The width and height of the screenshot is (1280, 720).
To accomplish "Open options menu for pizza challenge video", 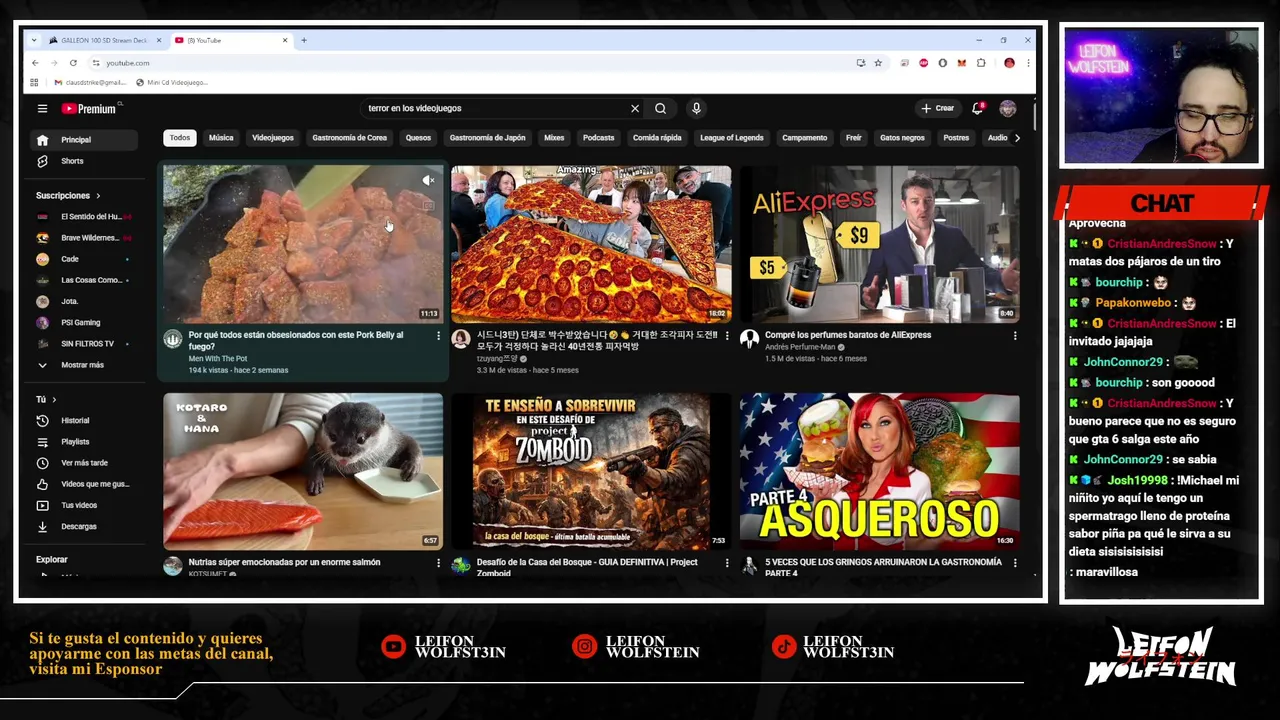I will [x=727, y=336].
